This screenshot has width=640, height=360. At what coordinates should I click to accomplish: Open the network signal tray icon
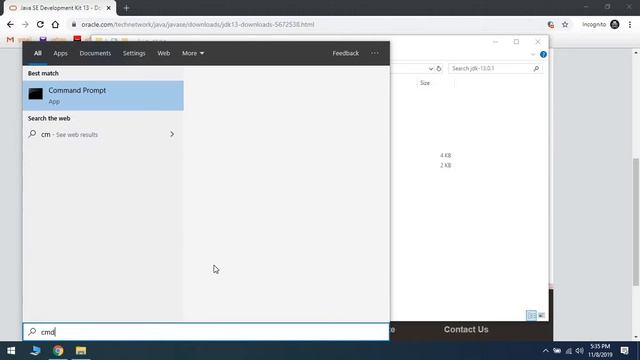click(x=569, y=351)
